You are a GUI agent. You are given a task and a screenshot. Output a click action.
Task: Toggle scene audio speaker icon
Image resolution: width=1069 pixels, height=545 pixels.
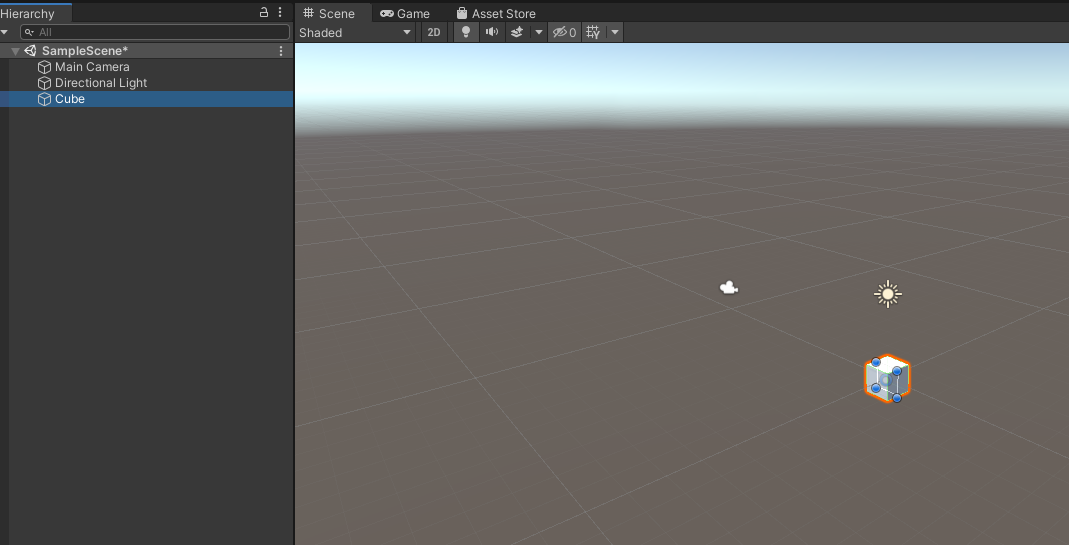pyautogui.click(x=492, y=32)
